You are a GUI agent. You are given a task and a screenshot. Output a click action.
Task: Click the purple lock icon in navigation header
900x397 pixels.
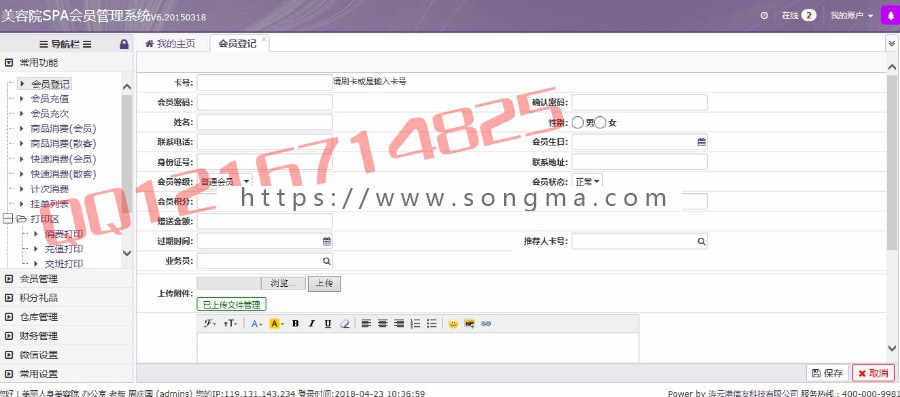point(123,44)
